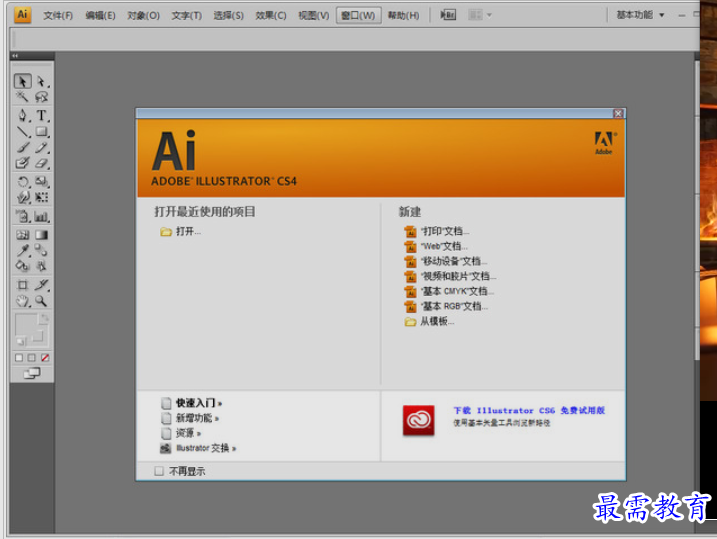Enable the 不再显示 checkbox
717x539 pixels.
pyautogui.click(x=159, y=471)
